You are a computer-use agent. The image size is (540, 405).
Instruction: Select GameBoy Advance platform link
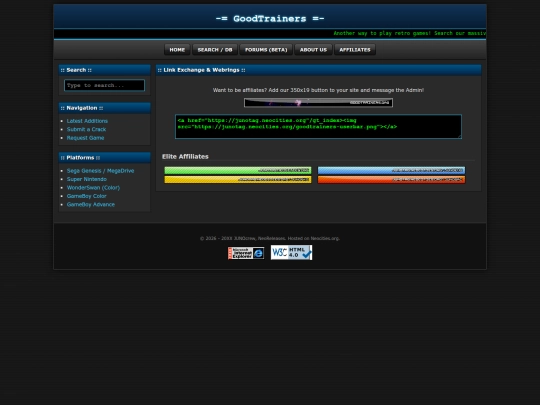[x=91, y=204]
